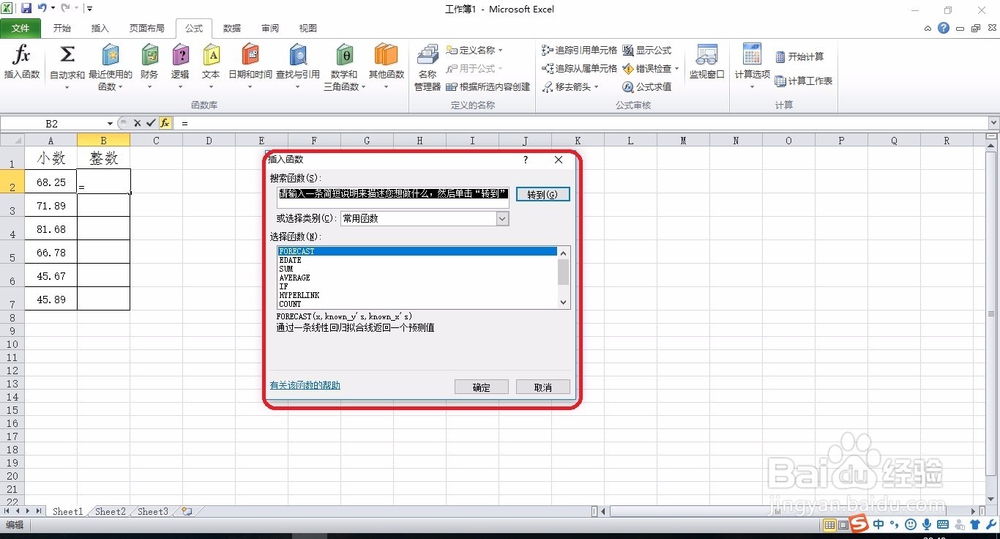Open the AutoSum (自动求和) sigma icon
Screen dimensions: 1000x539
click(x=67, y=54)
